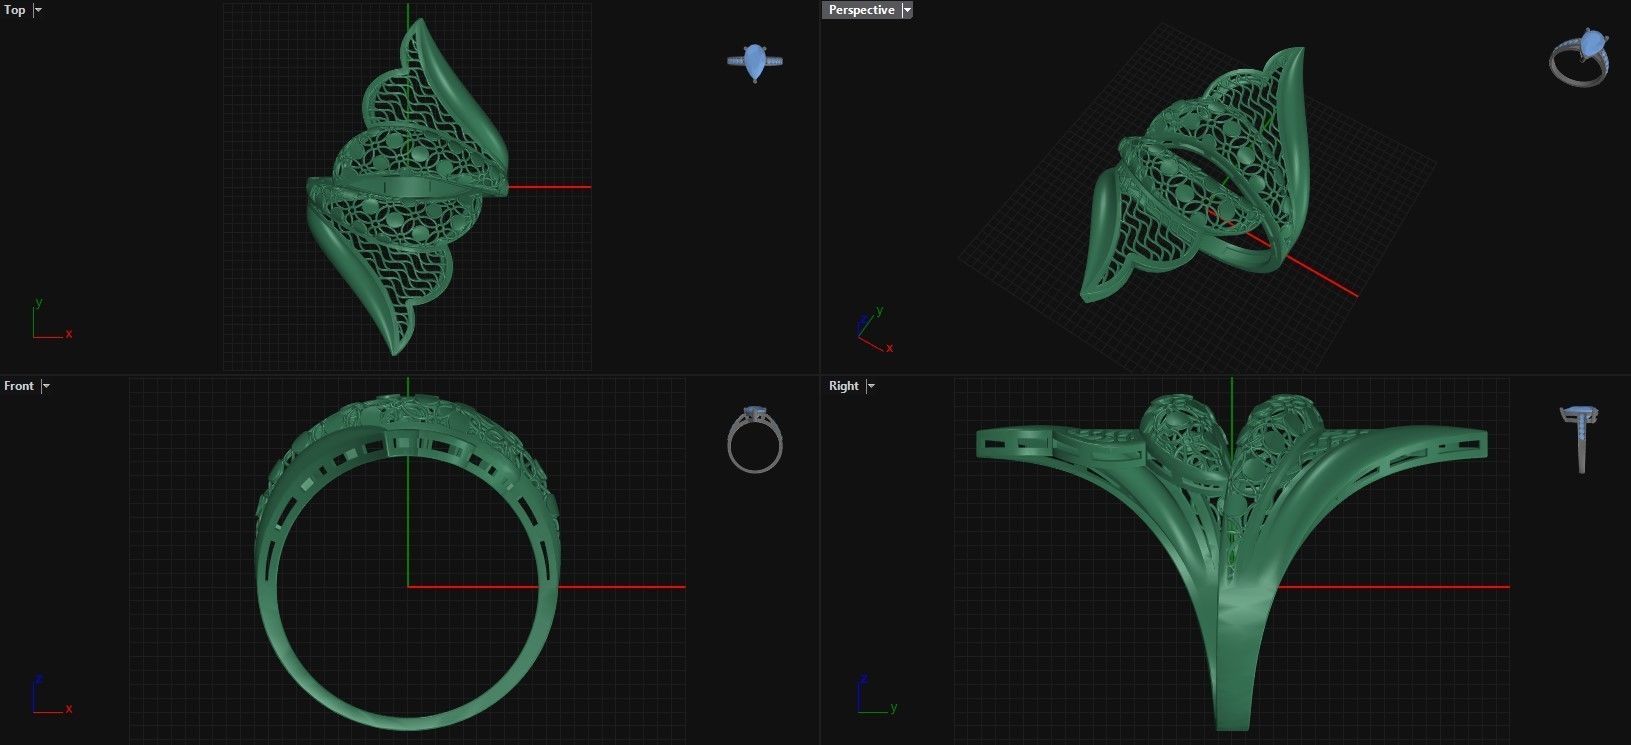Select the Top viewport title label
The height and width of the screenshot is (745, 1631).
coord(15,10)
